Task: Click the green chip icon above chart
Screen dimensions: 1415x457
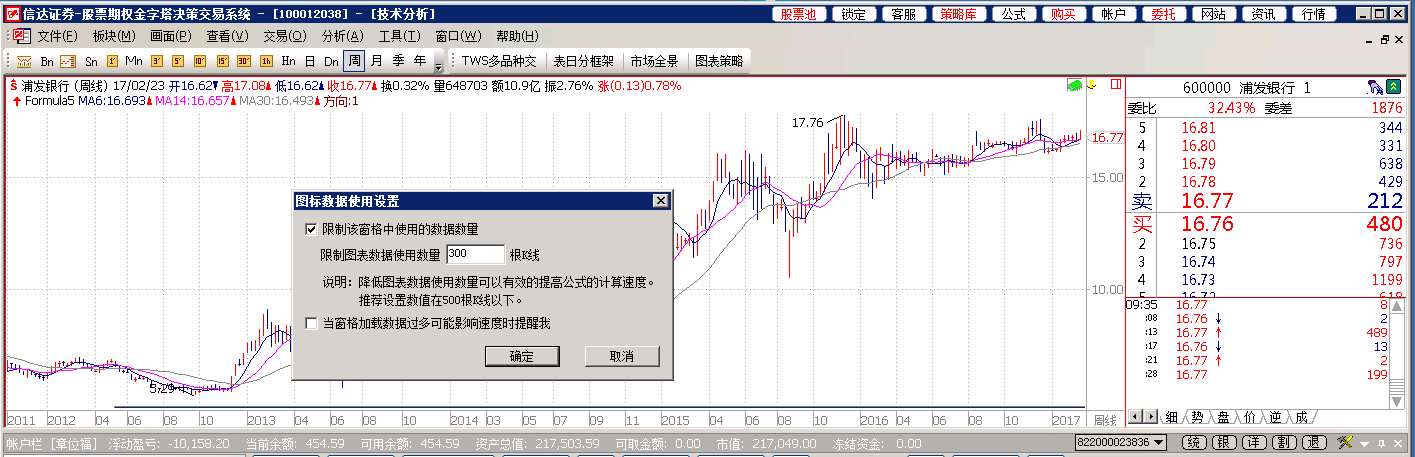Action: point(1074,85)
